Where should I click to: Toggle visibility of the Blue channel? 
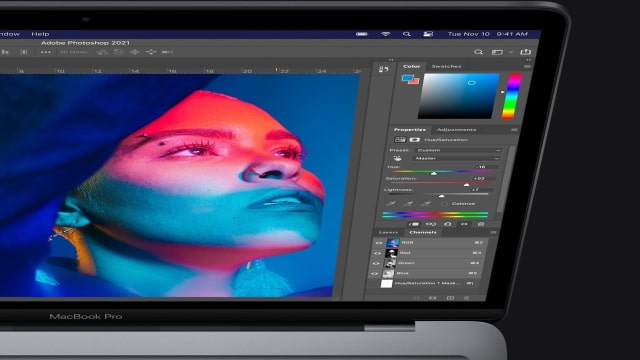pyautogui.click(x=375, y=273)
